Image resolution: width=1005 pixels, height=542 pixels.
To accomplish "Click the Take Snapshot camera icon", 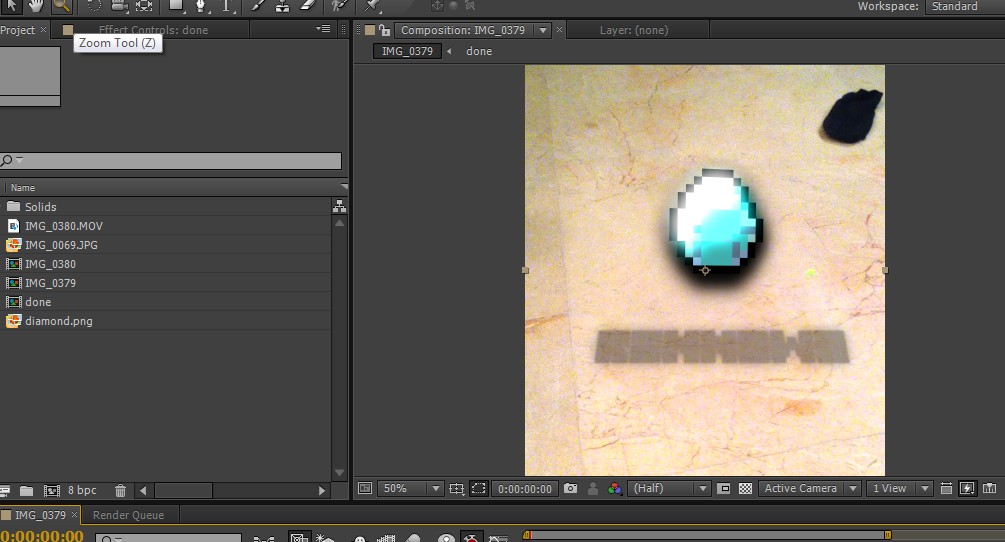I will [570, 489].
